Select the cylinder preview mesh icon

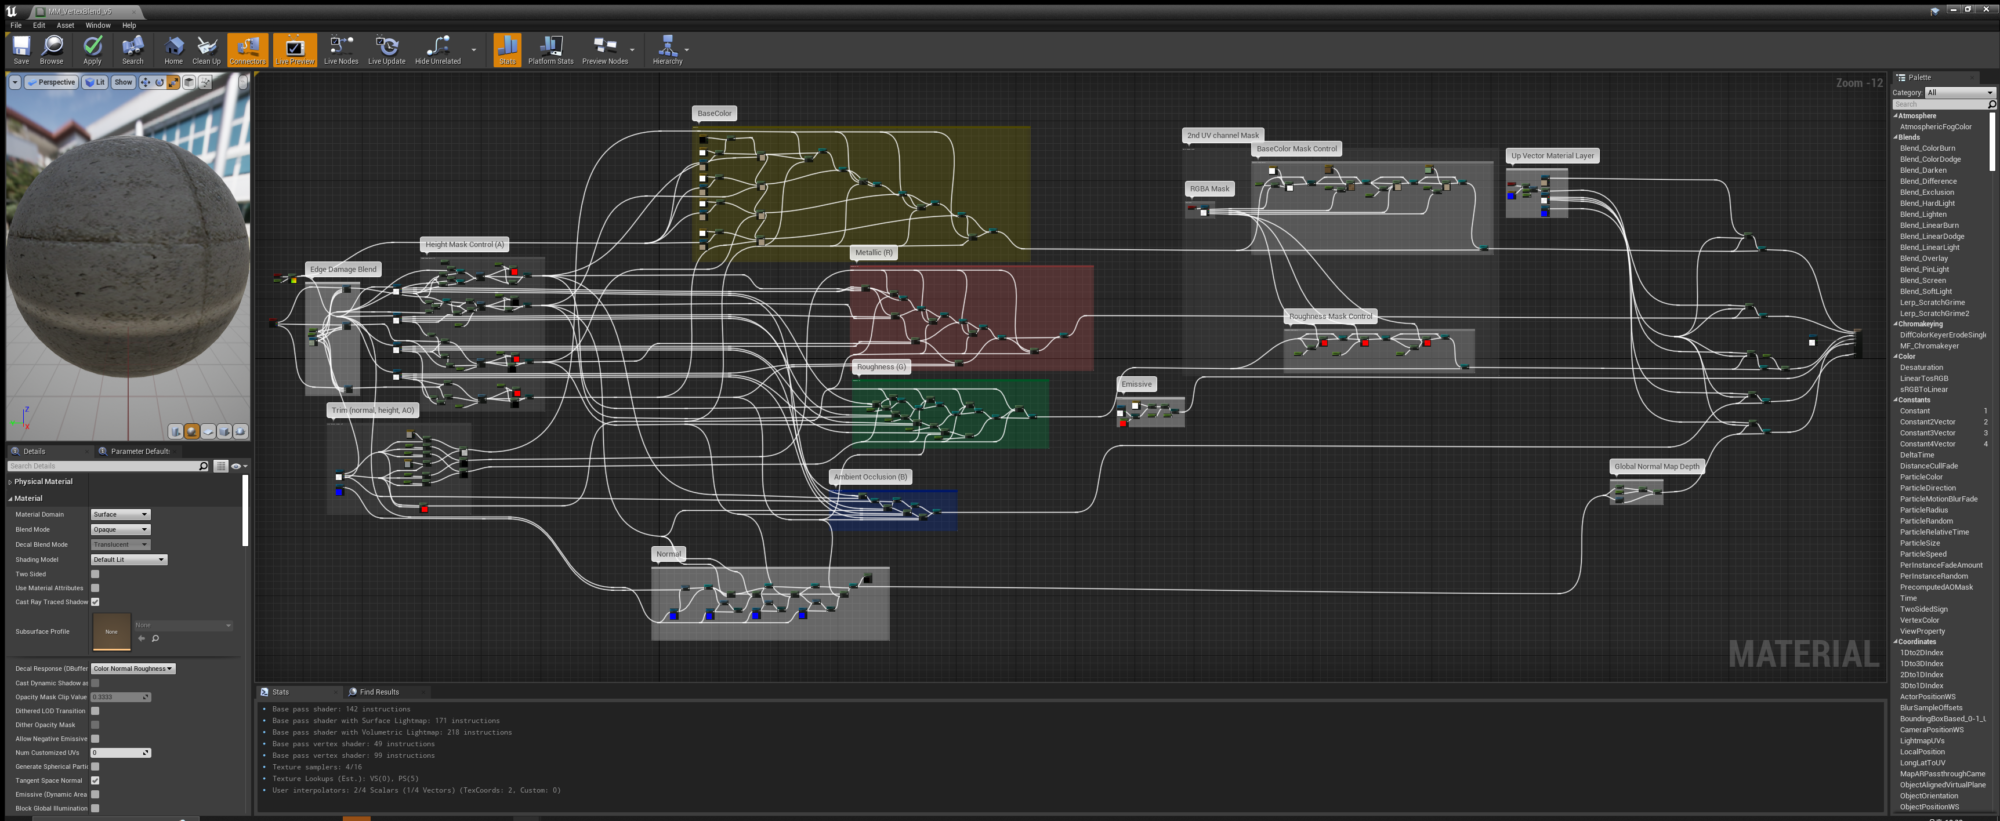(x=176, y=431)
